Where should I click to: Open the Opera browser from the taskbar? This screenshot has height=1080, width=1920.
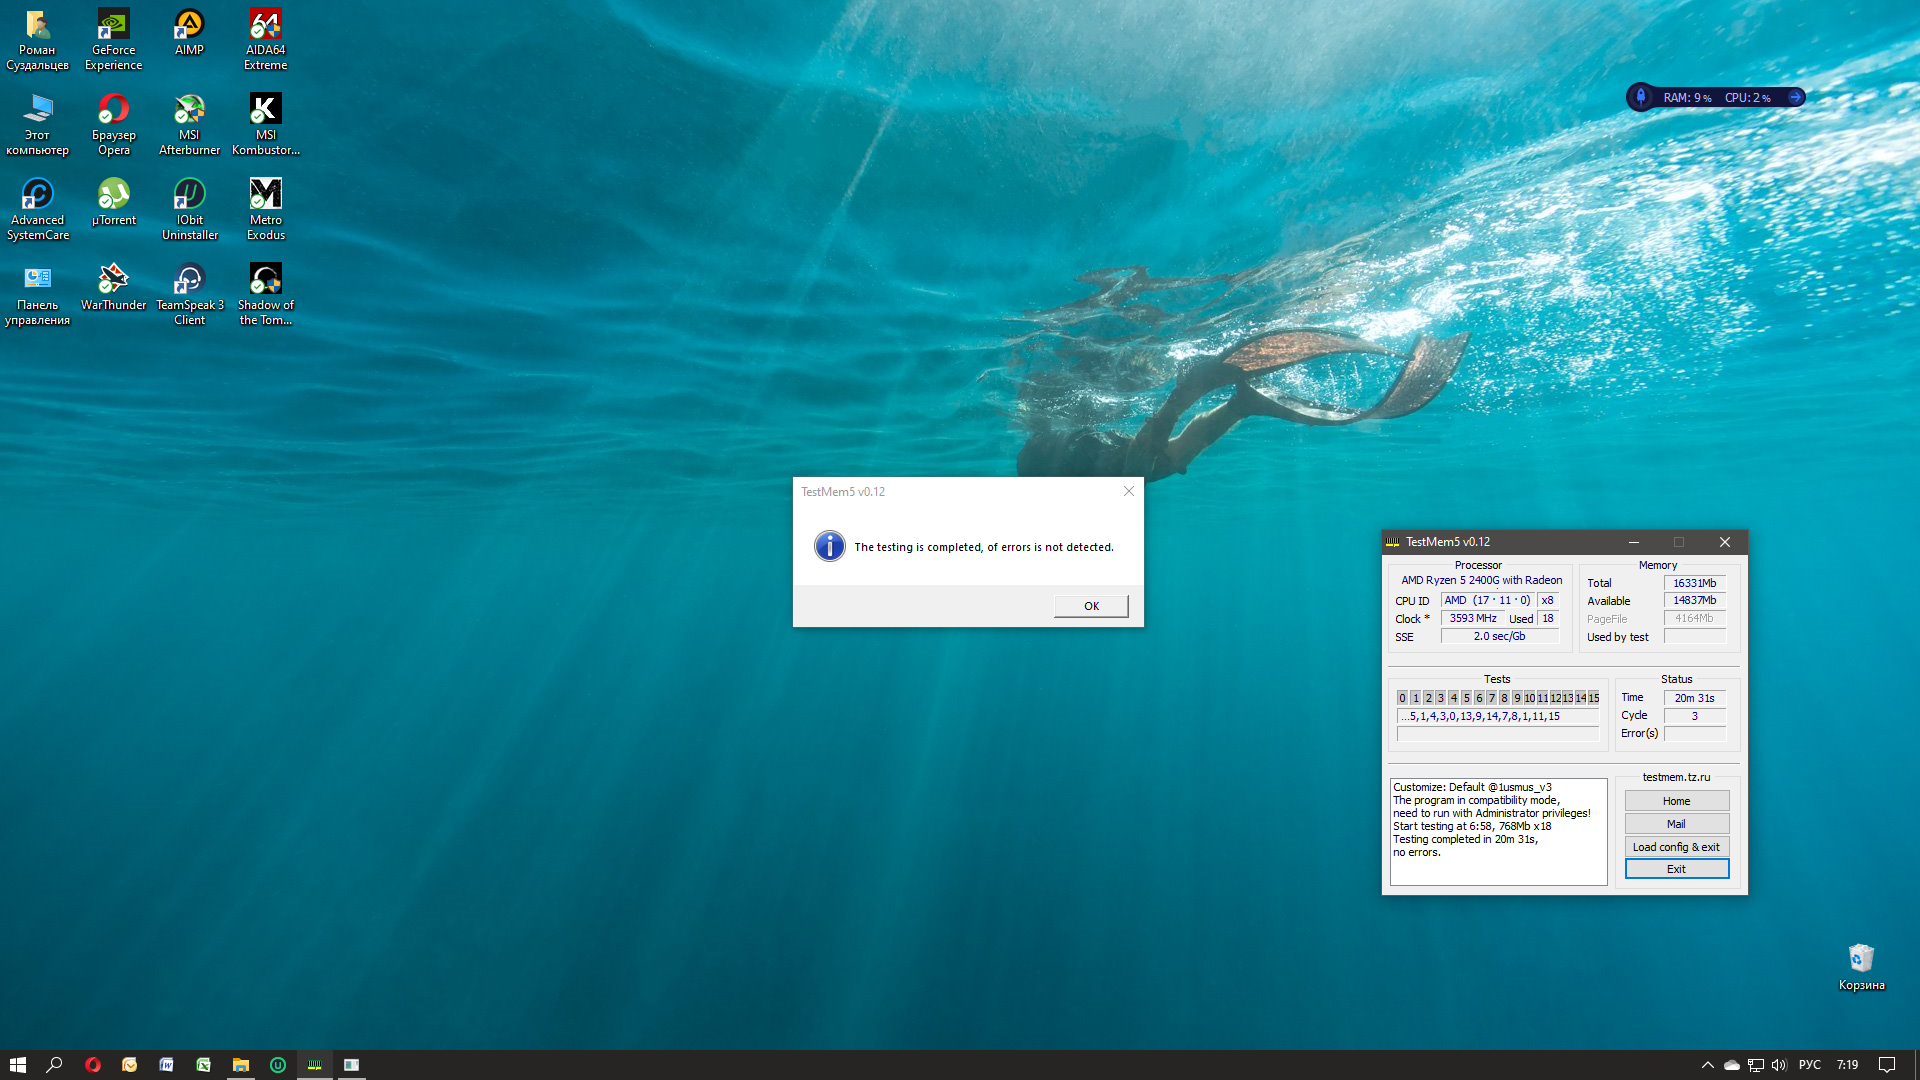coord(93,1065)
